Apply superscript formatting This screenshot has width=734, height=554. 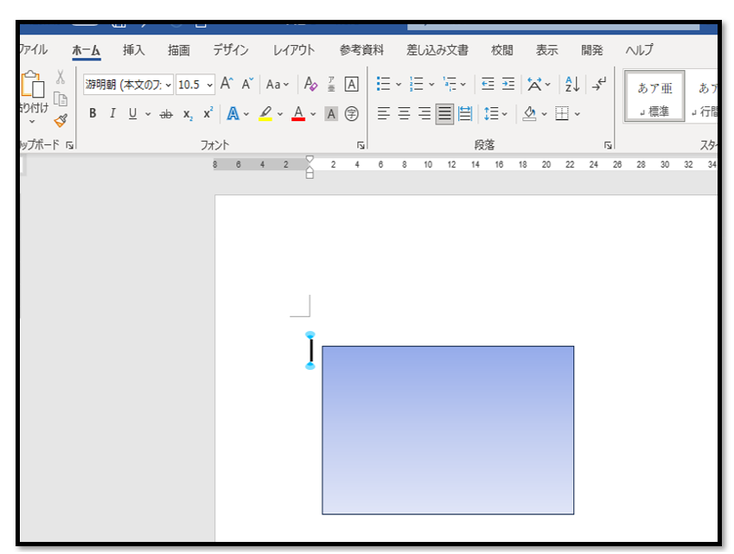(208, 113)
